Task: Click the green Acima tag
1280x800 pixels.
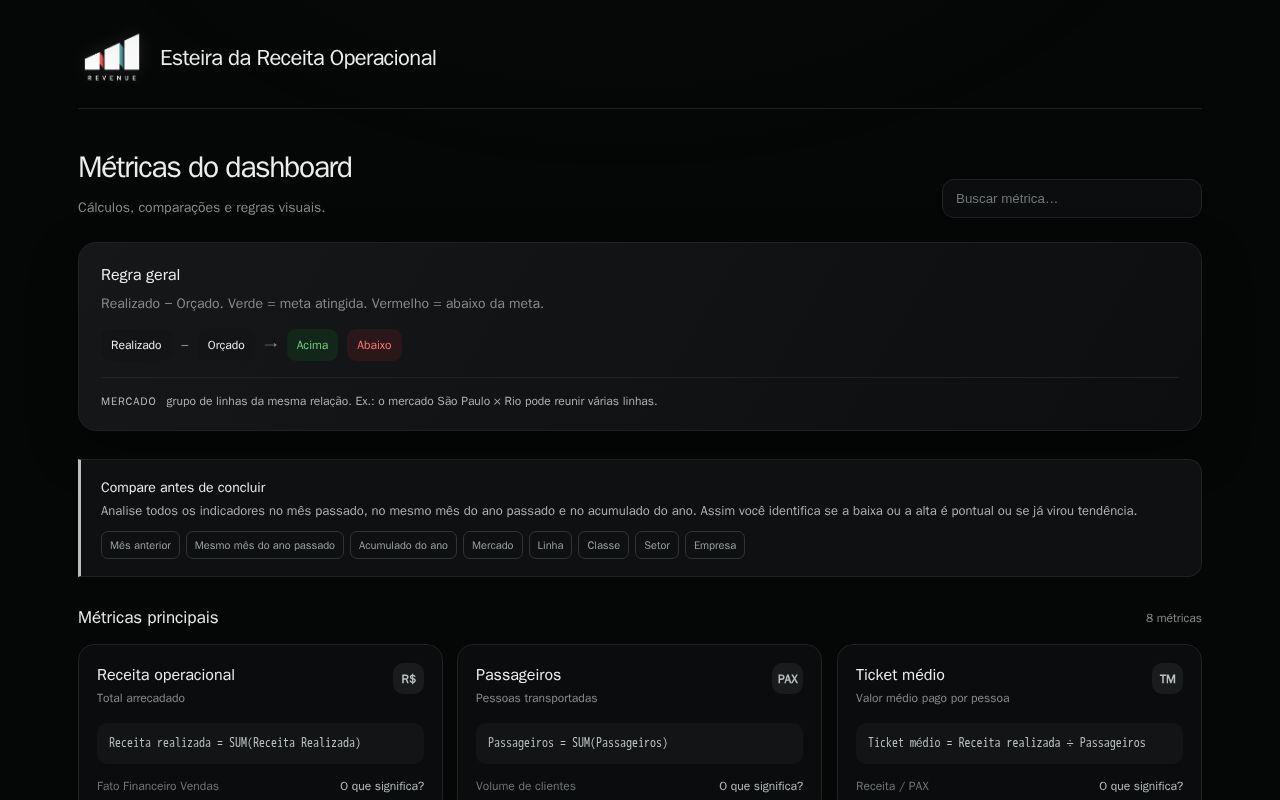Action: pos(312,345)
